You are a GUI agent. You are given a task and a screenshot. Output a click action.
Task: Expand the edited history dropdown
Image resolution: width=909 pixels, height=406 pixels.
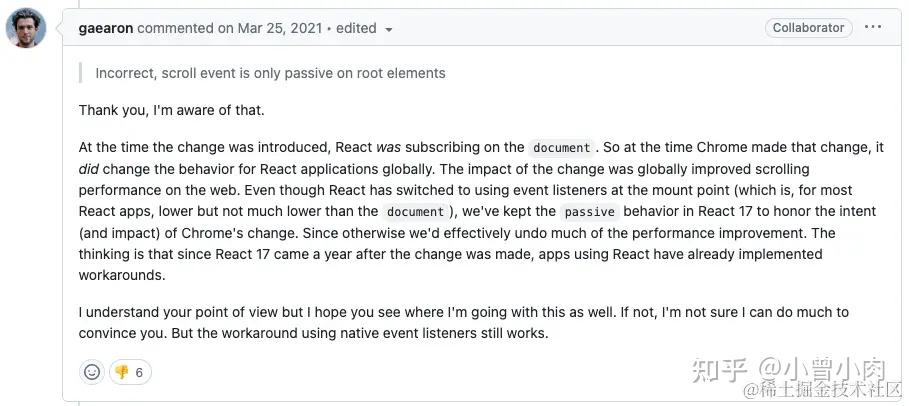(x=365, y=28)
